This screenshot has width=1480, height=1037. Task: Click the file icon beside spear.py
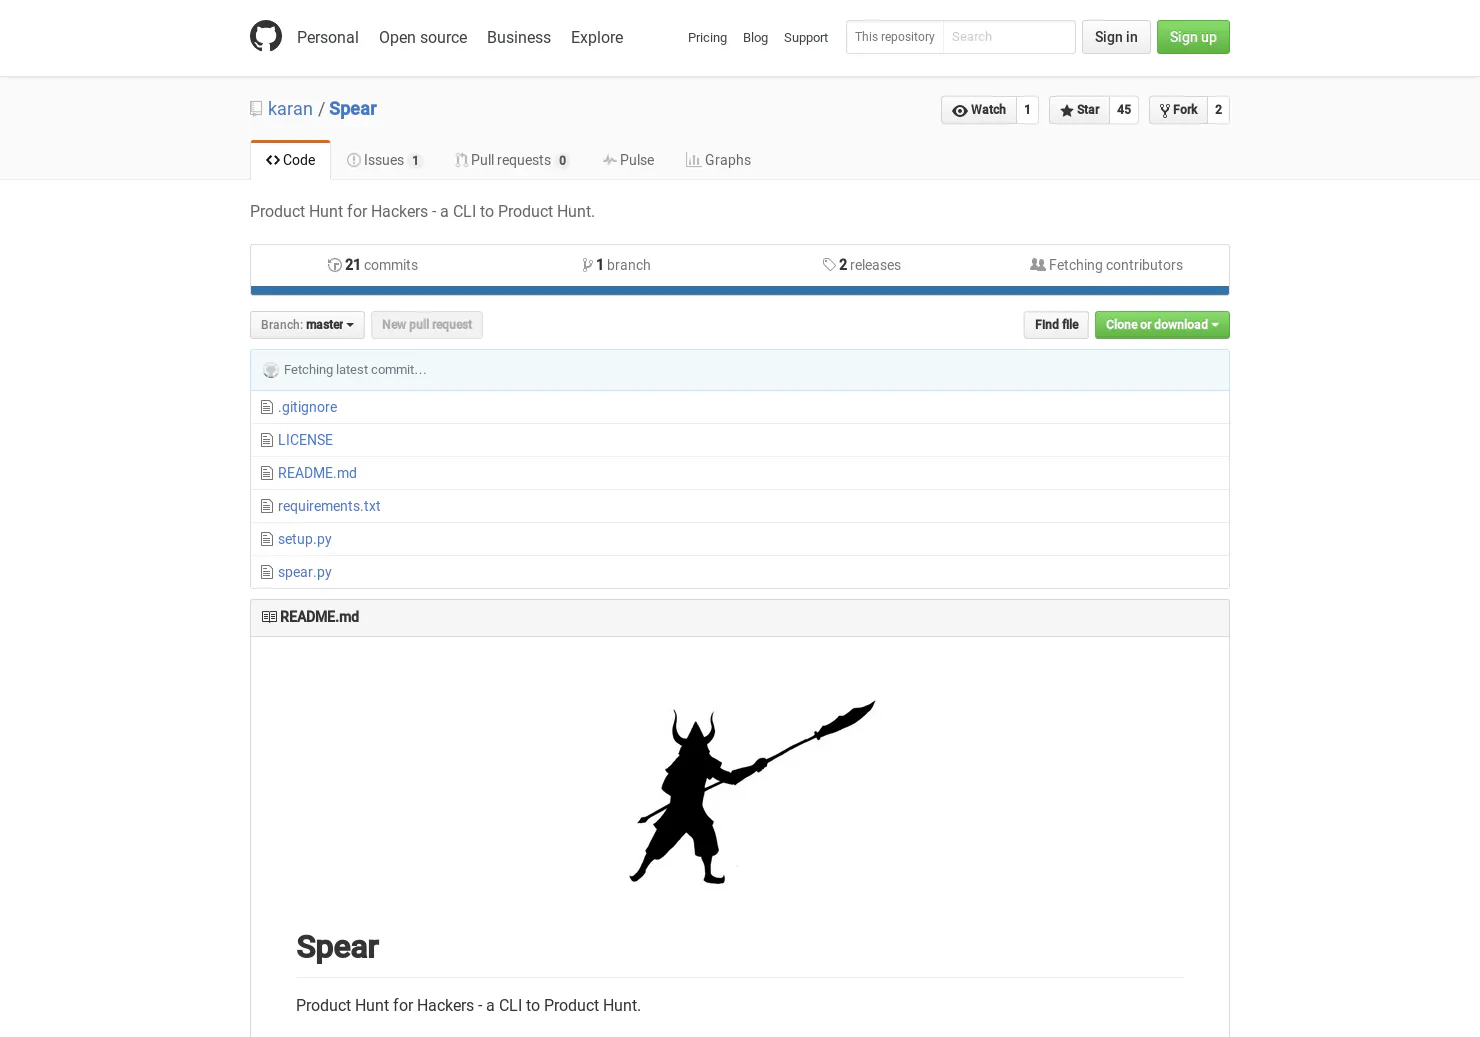(x=267, y=572)
